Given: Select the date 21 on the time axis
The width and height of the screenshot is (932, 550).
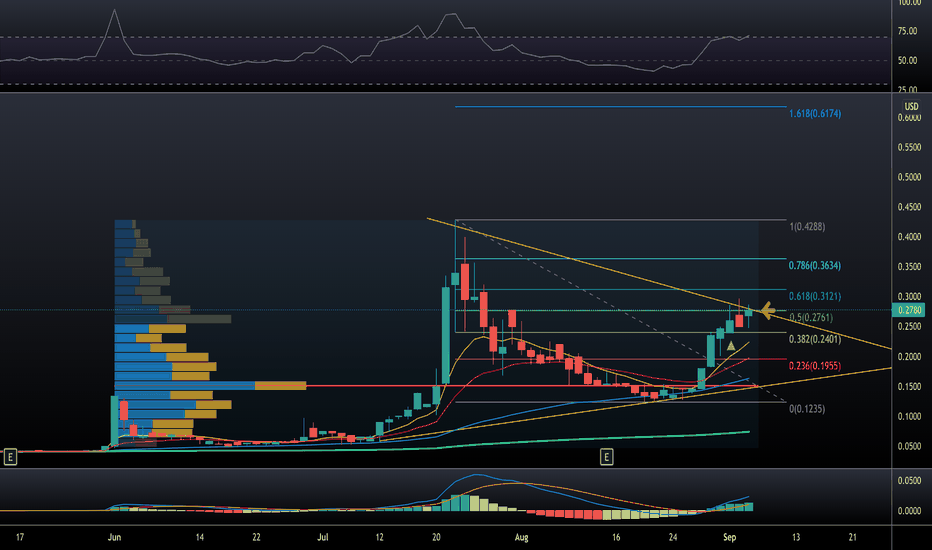Looking at the screenshot, I should (852, 538).
